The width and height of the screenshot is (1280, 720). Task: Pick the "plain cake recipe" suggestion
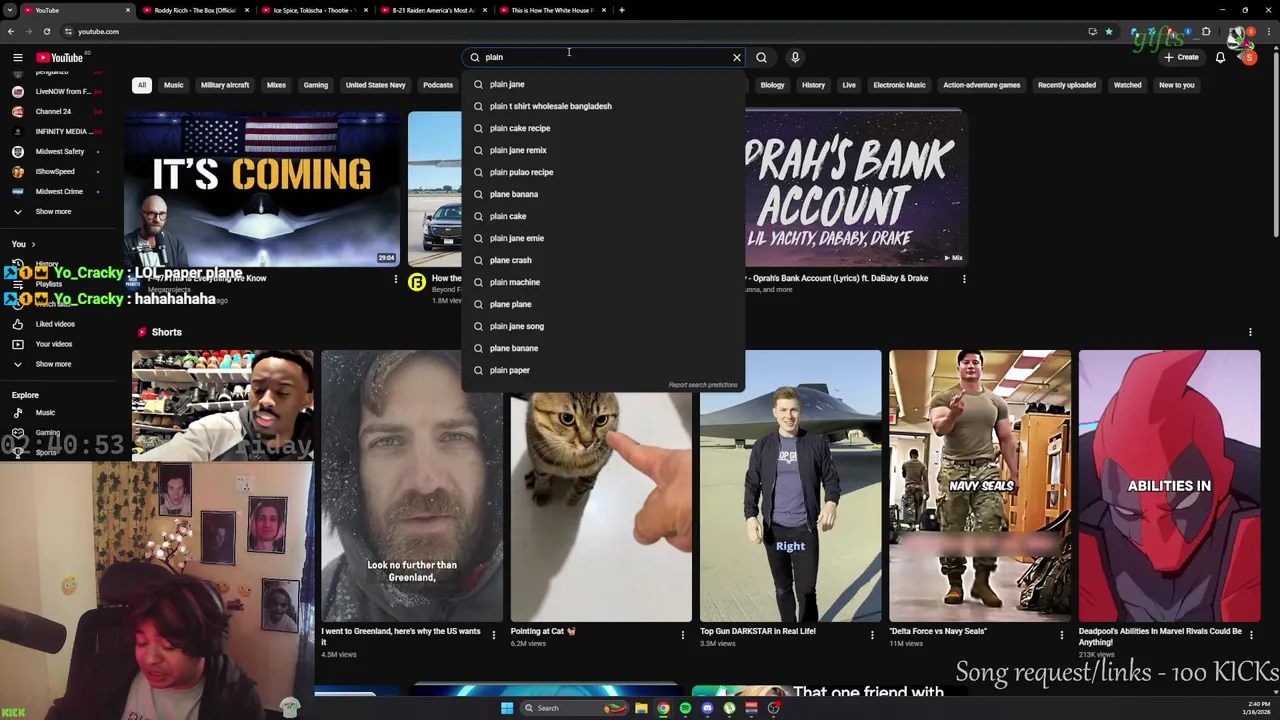pyautogui.click(x=603, y=128)
